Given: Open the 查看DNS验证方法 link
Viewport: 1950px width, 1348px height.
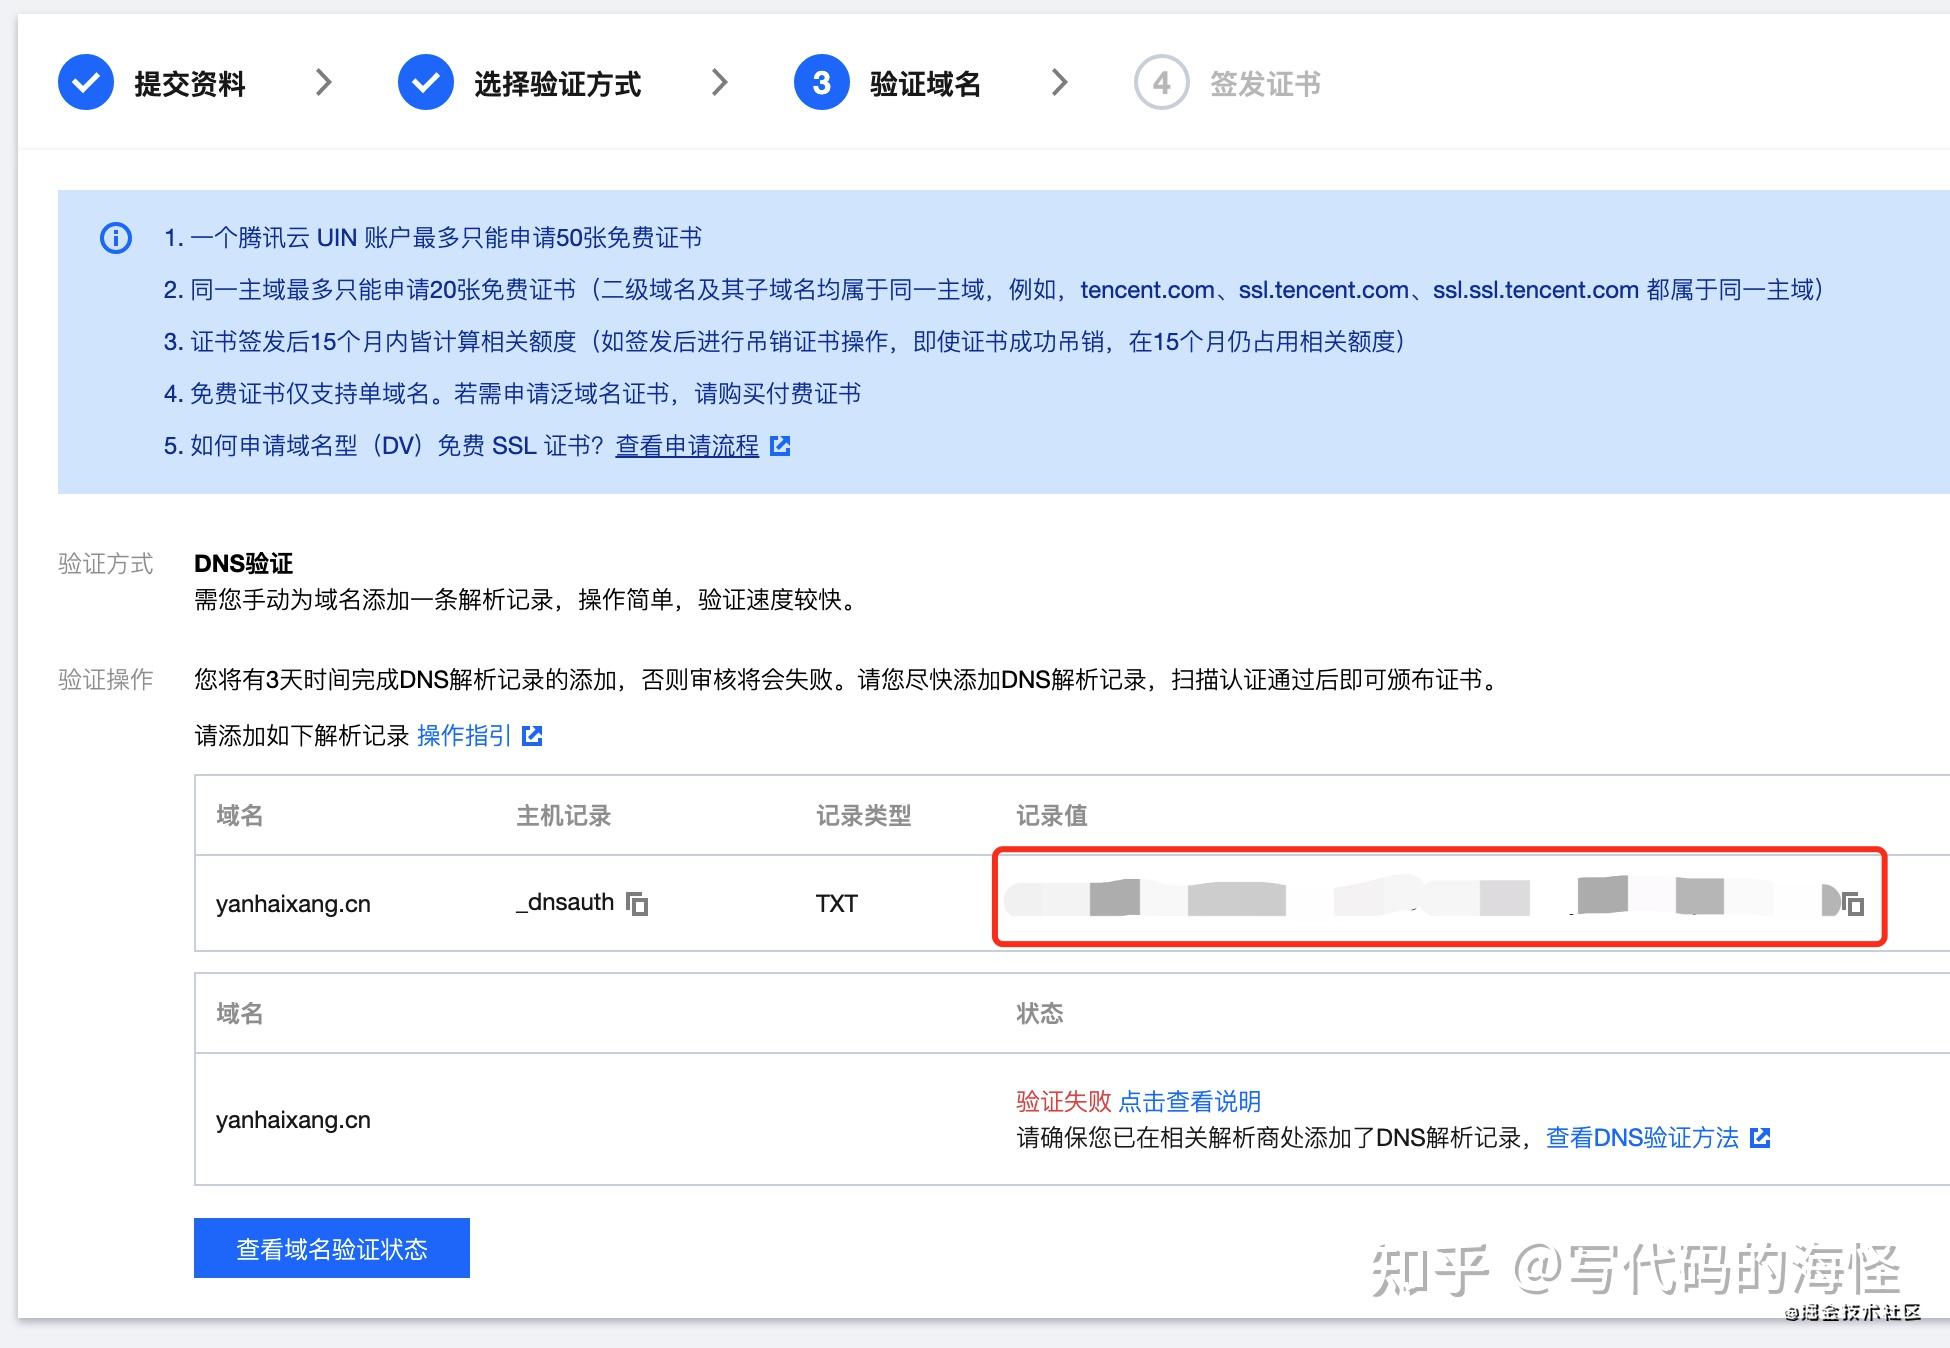Looking at the screenshot, I should (x=1642, y=1137).
